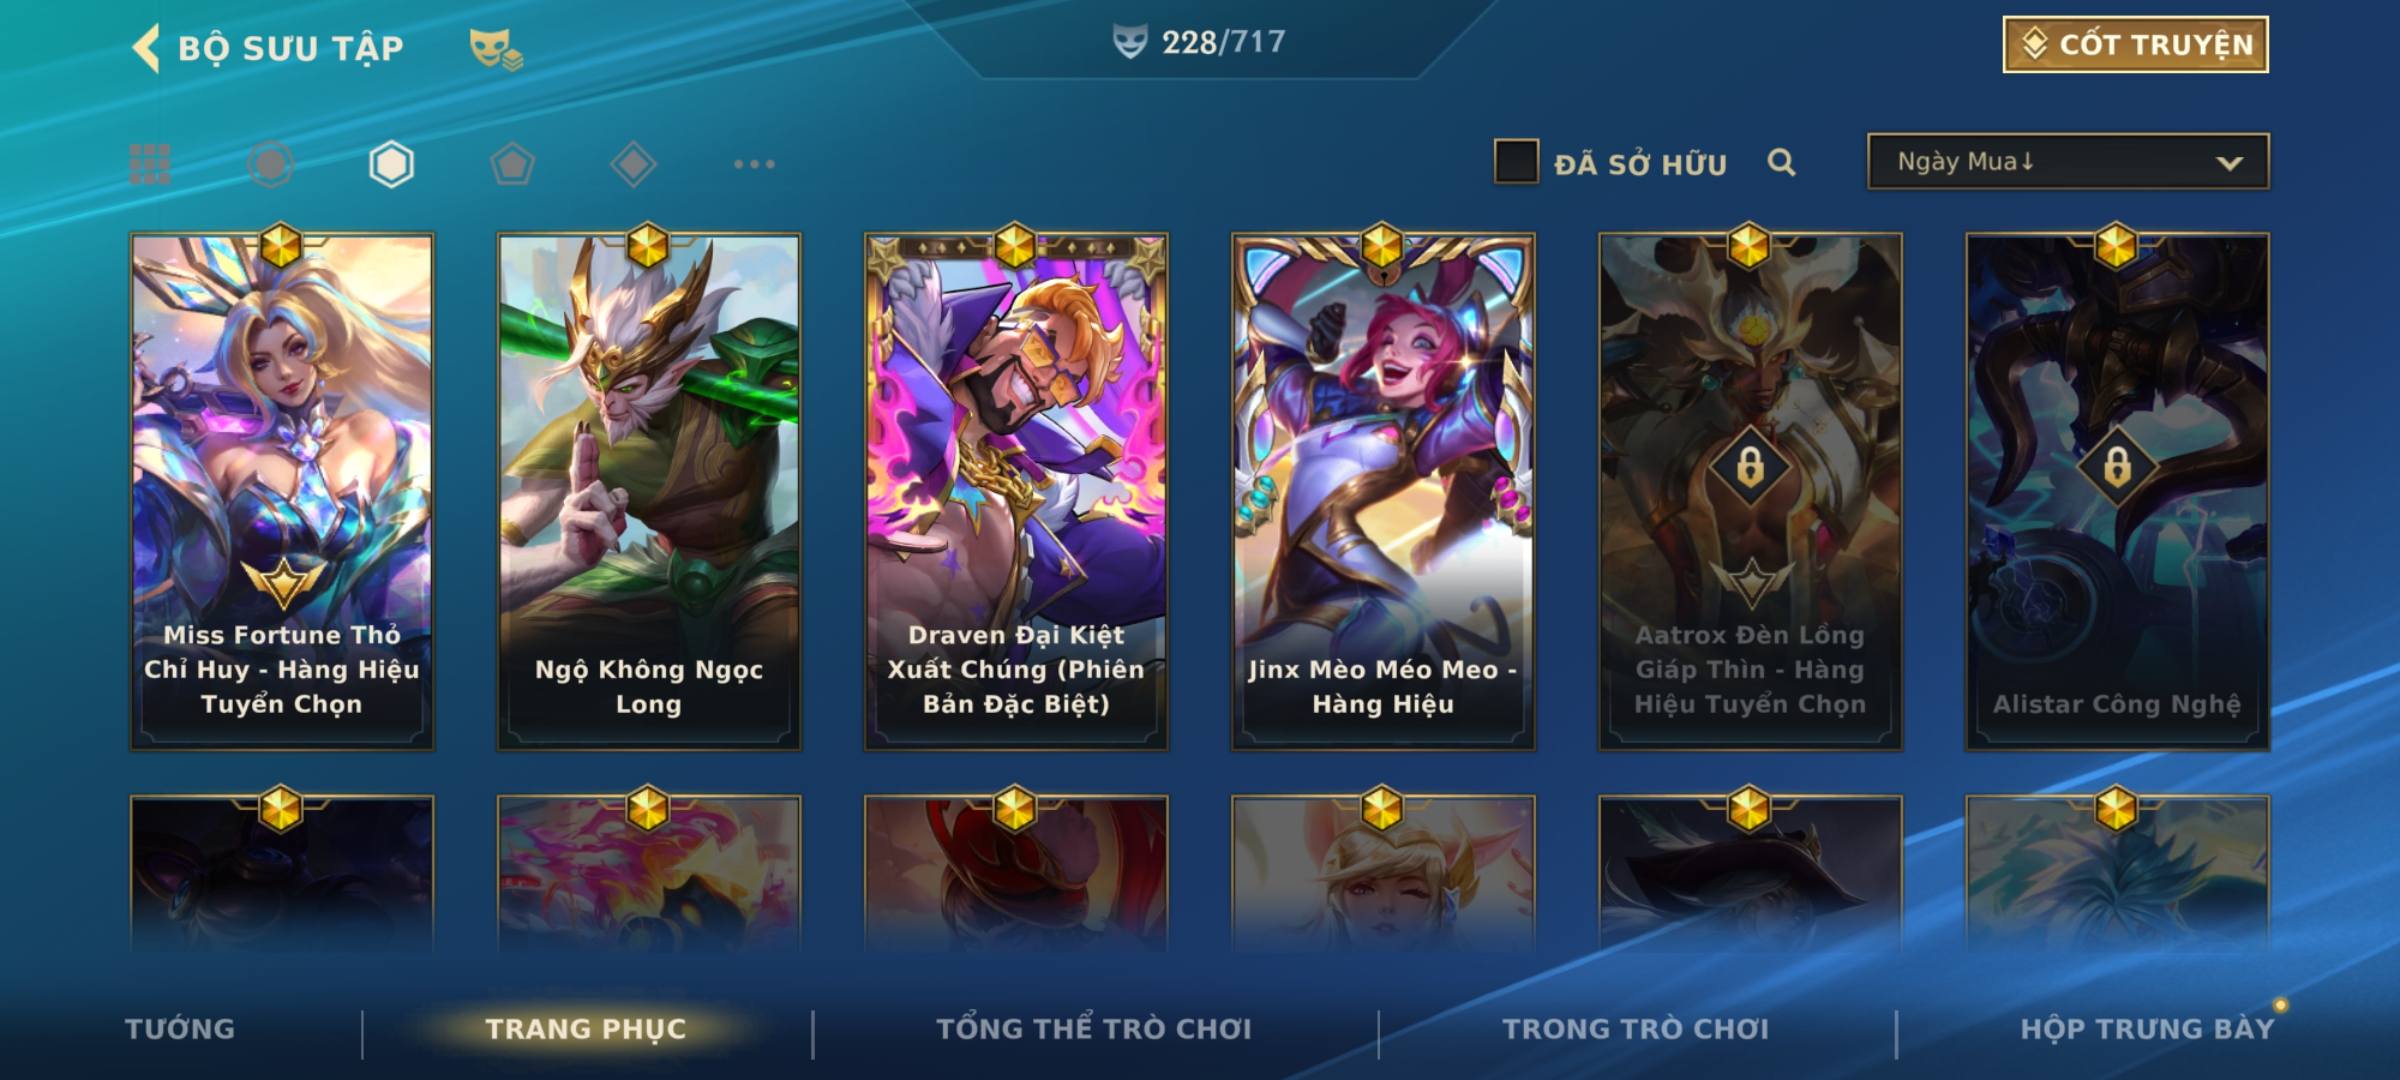
Task: Open the search magnifier icon
Action: click(x=1781, y=162)
